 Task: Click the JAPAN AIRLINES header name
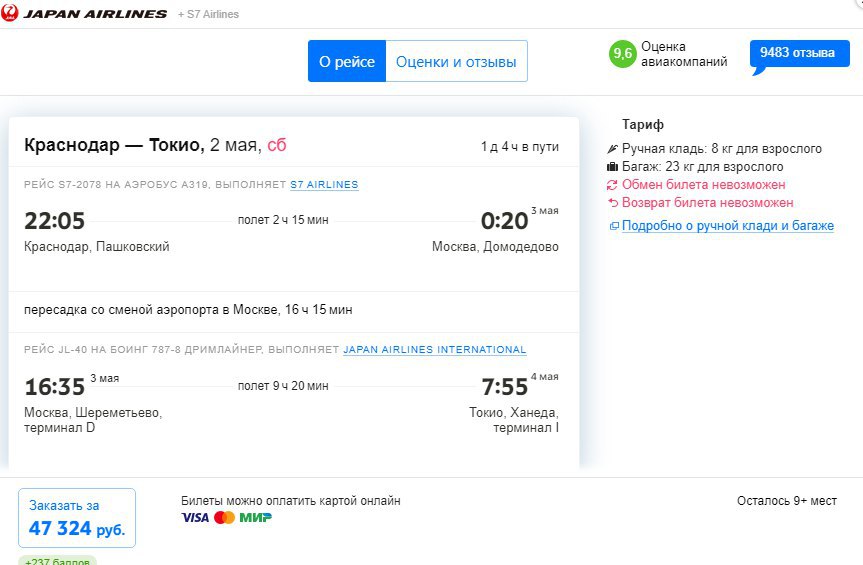[x=95, y=14]
